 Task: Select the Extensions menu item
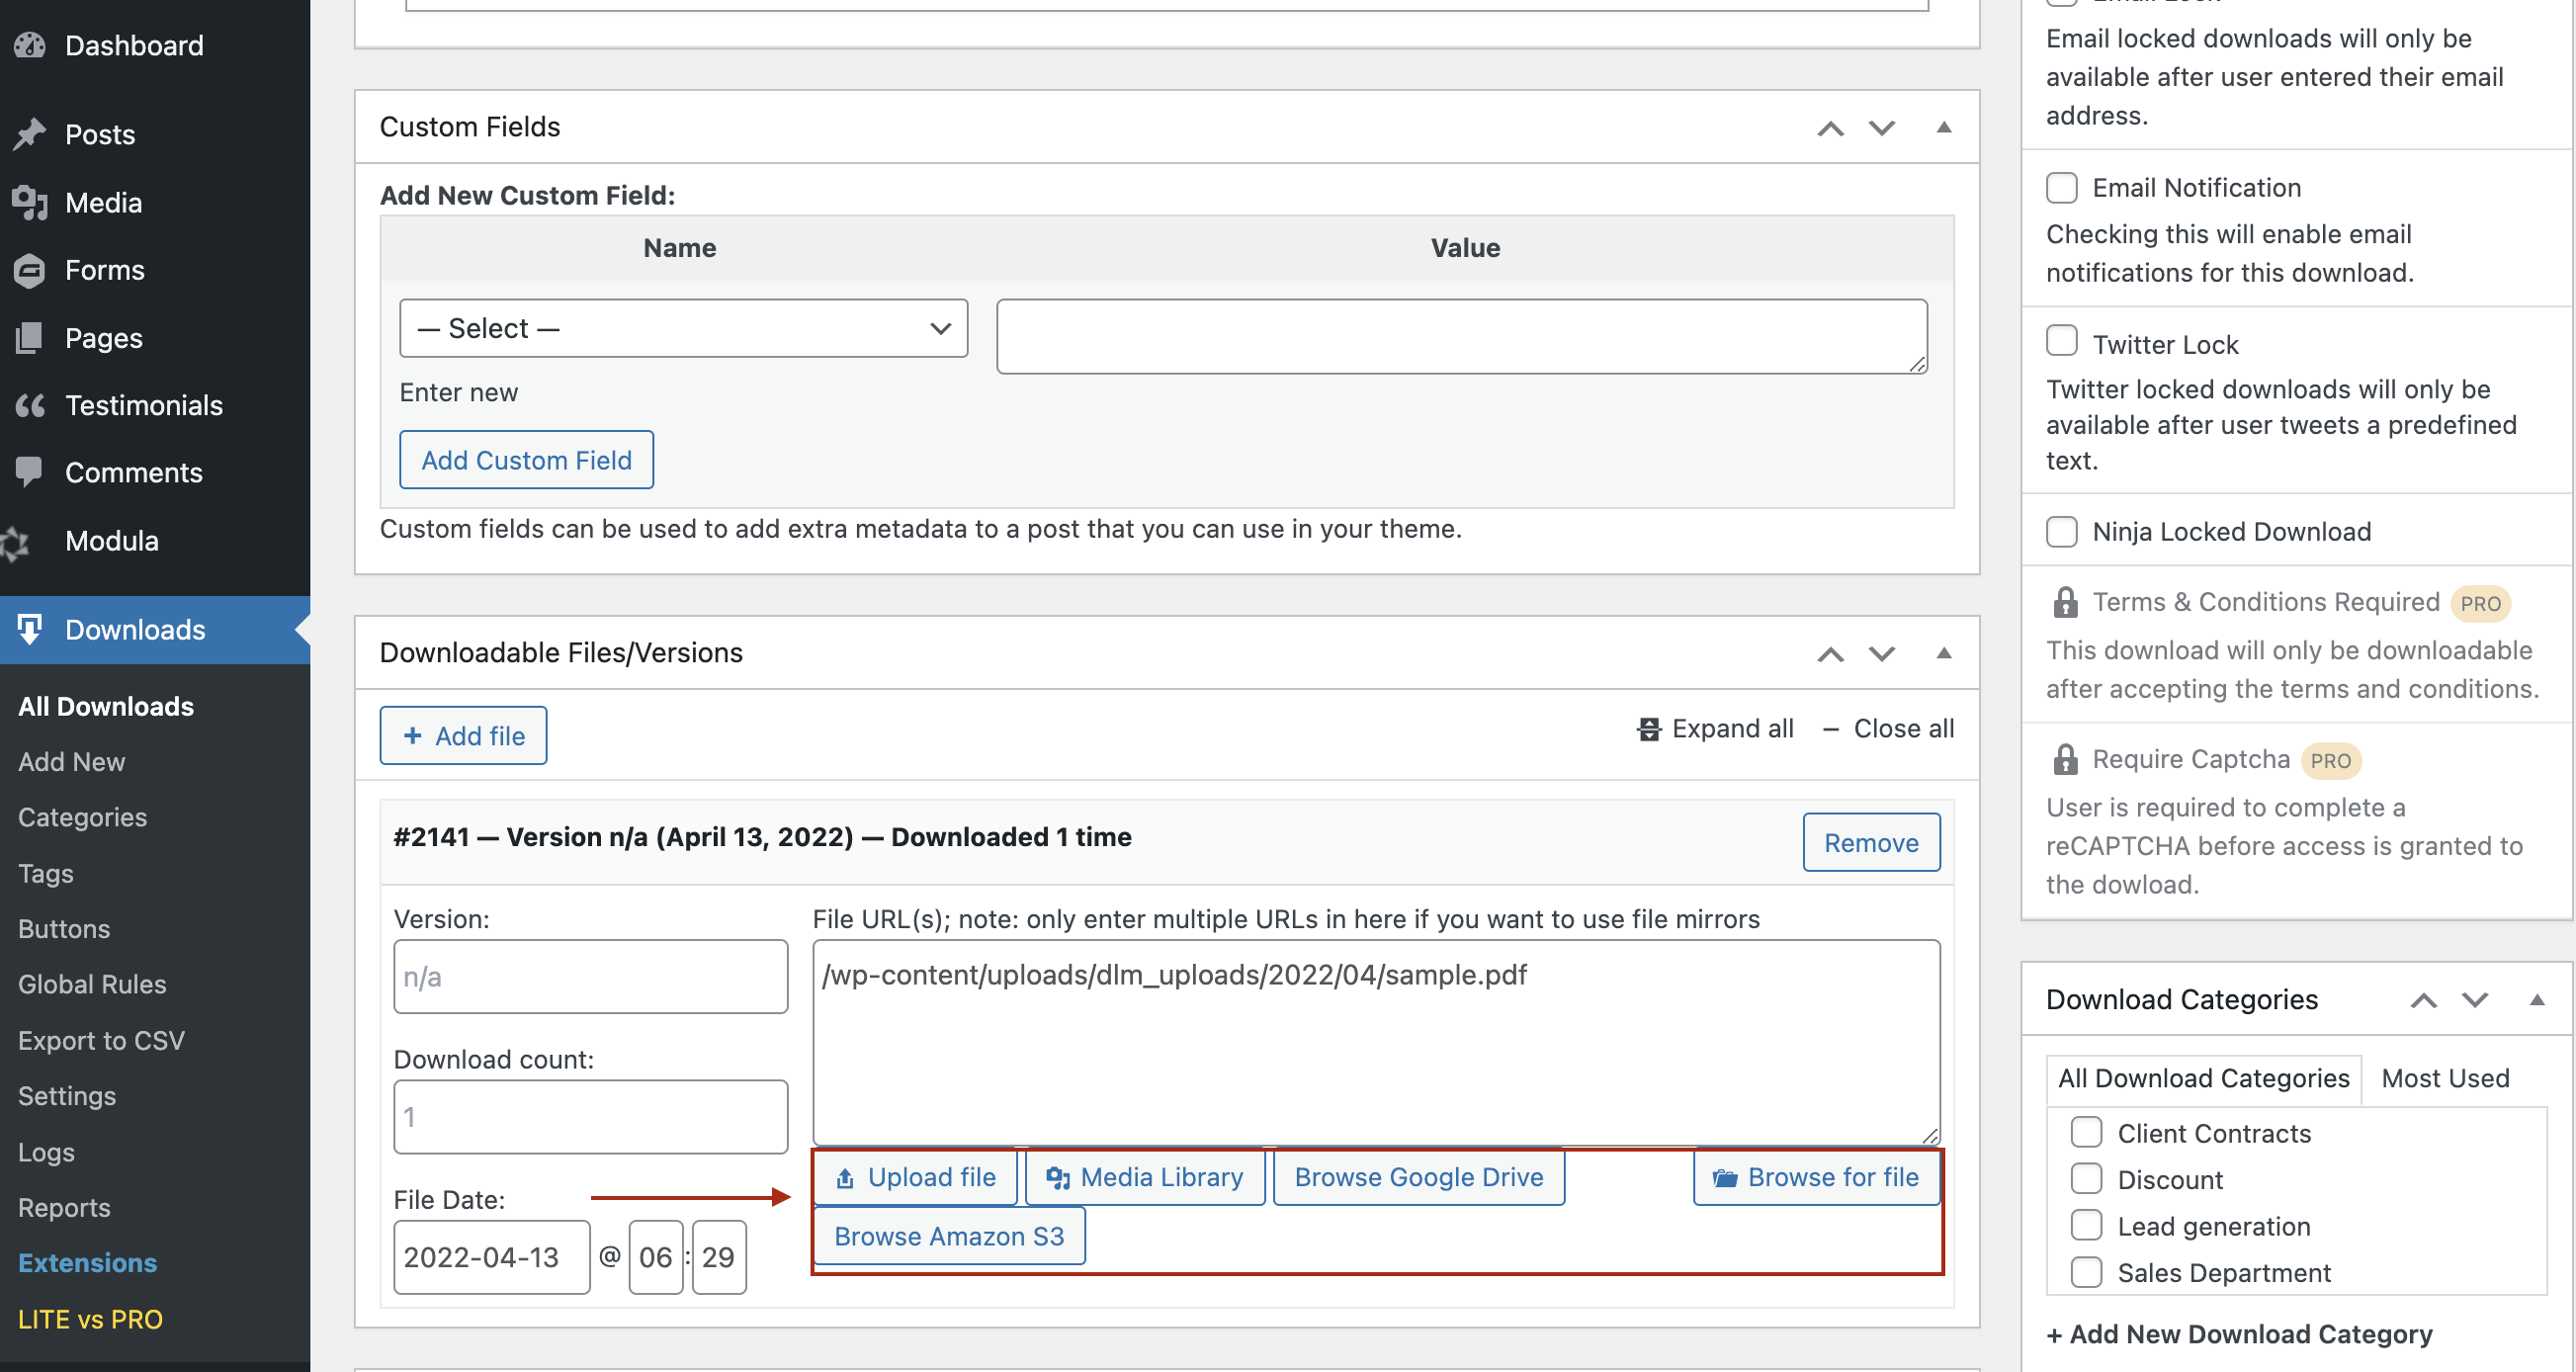coord(87,1261)
